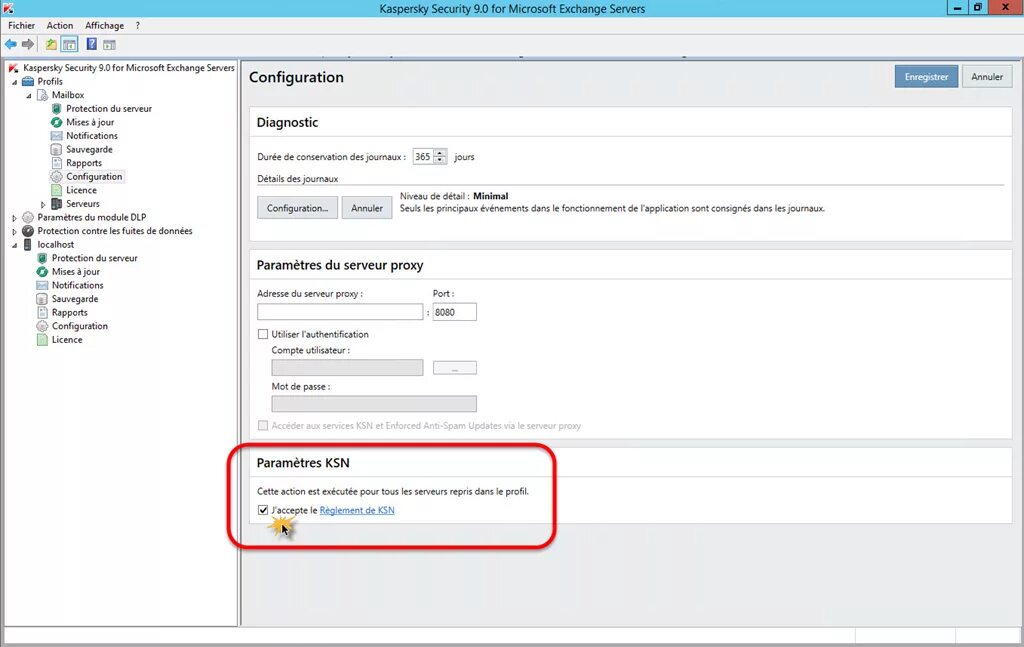
Task: Click envelope icon of Mailbox Notifications
Action: click(x=57, y=136)
